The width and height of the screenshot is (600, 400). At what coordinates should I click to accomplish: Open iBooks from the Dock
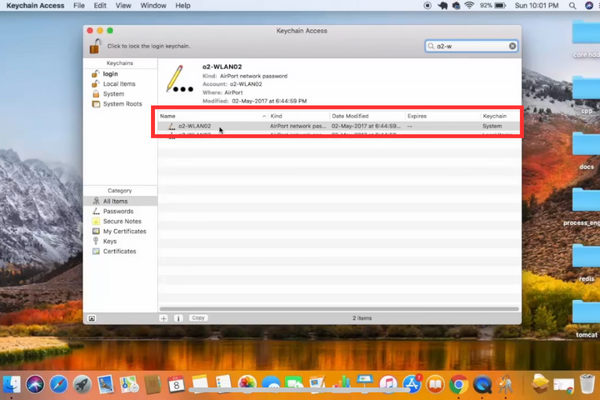pos(435,384)
